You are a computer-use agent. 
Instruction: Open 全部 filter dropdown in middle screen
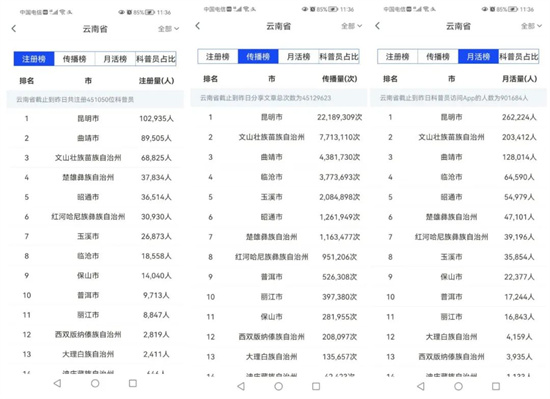click(352, 26)
